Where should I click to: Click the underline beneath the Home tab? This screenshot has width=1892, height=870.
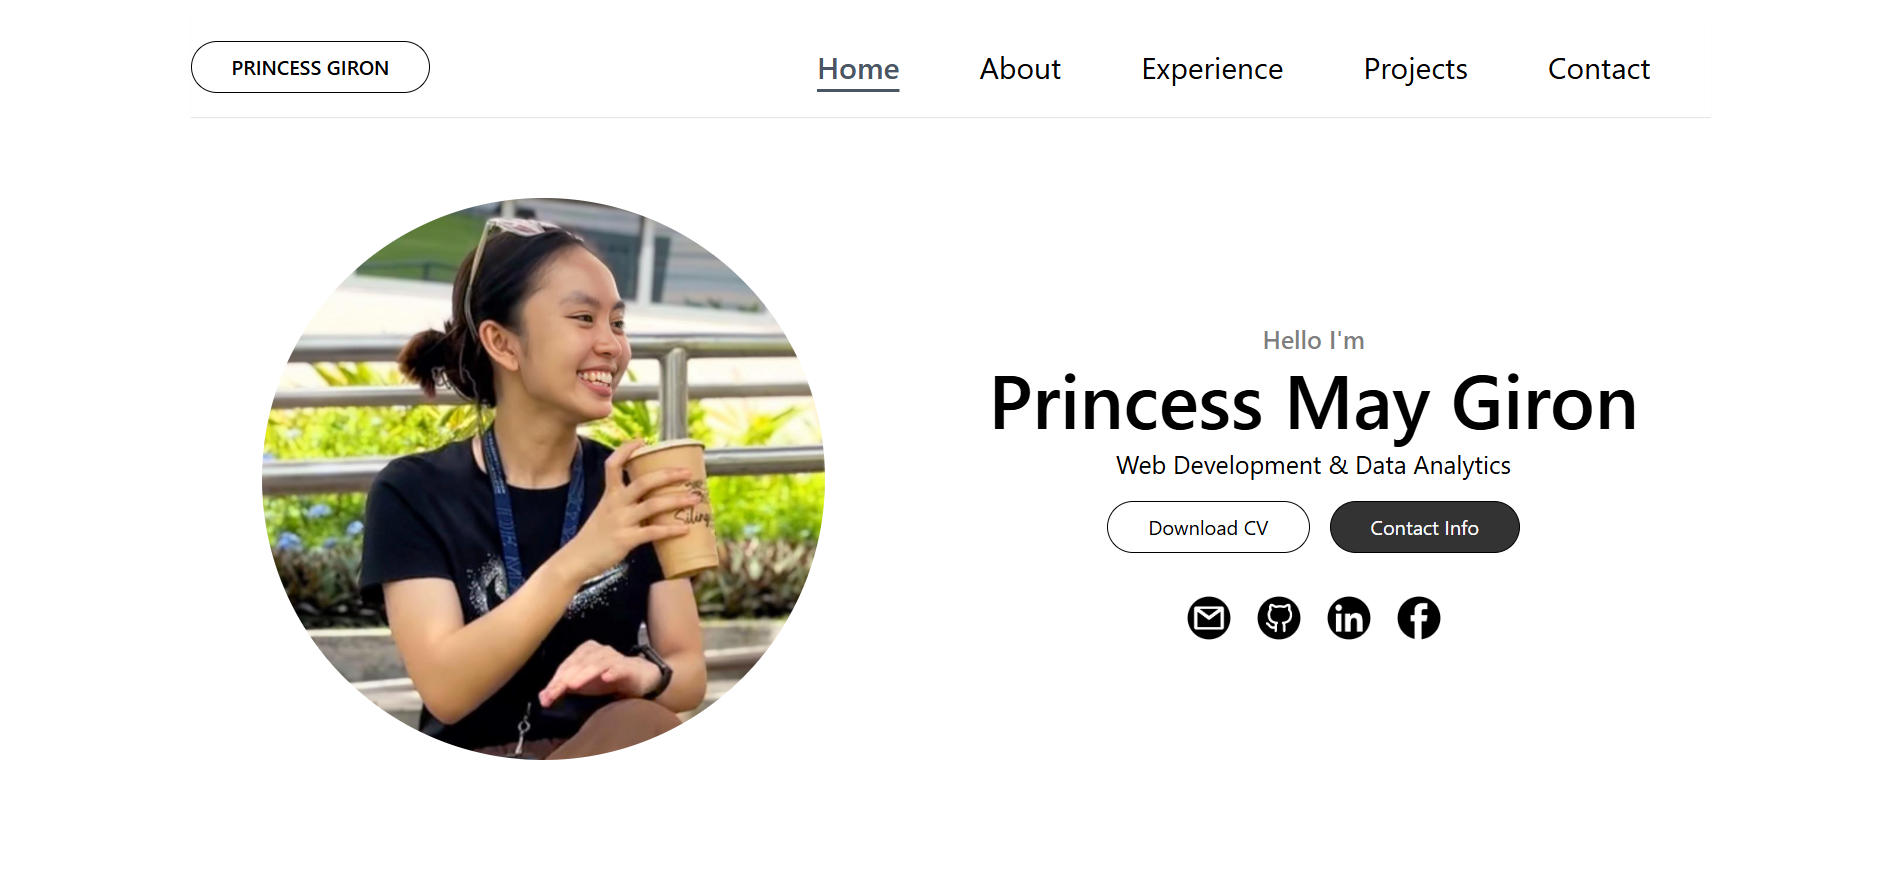[858, 90]
